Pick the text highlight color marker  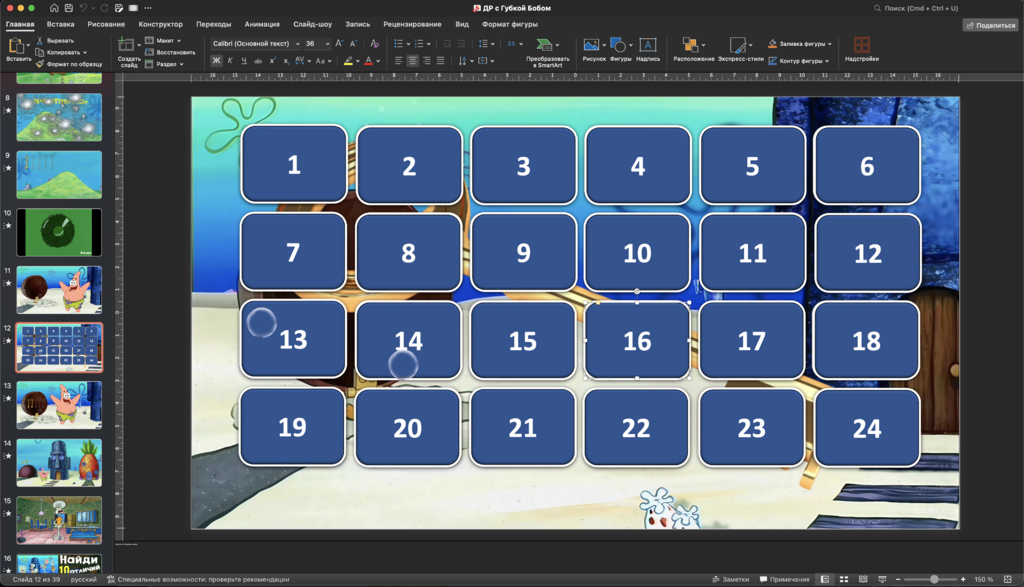click(x=348, y=61)
